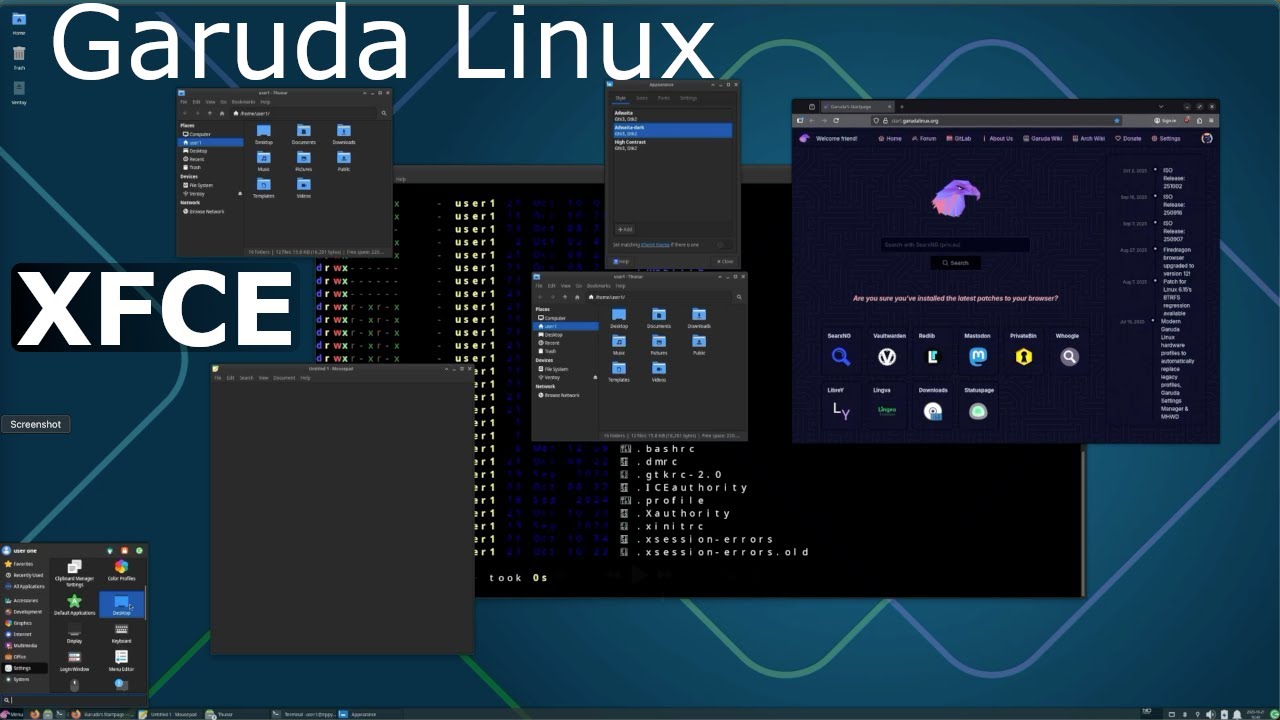Select the Style tab in Appearance

(620, 98)
